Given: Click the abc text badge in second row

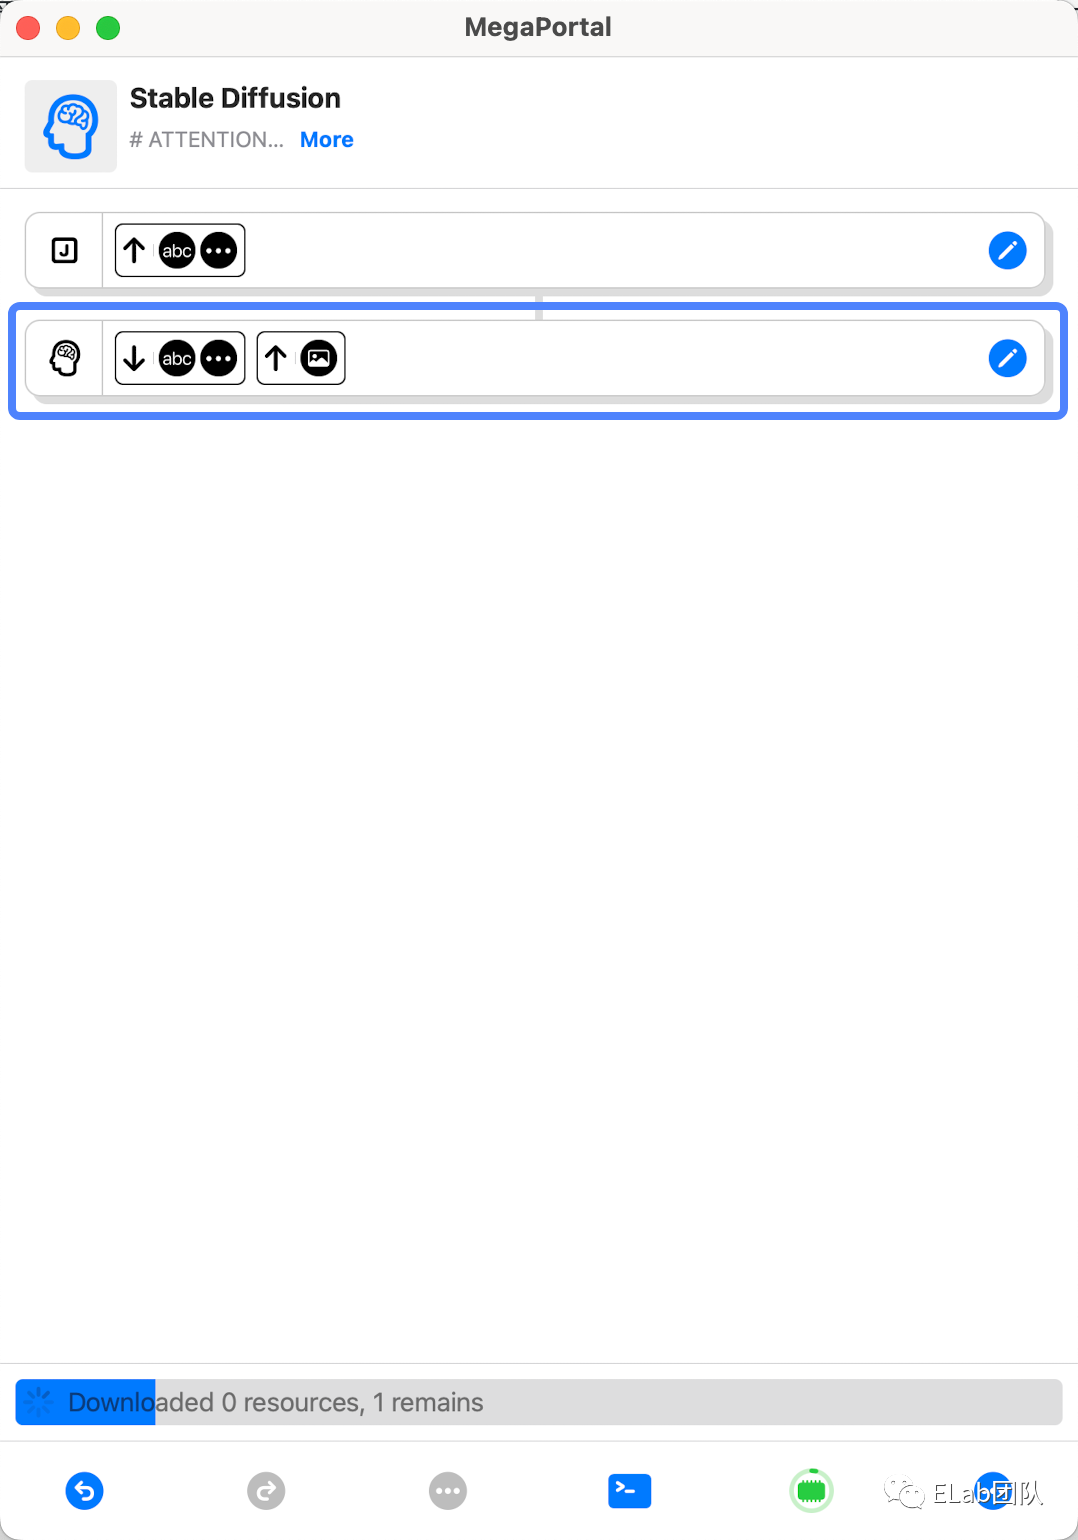Looking at the screenshot, I should [x=177, y=358].
